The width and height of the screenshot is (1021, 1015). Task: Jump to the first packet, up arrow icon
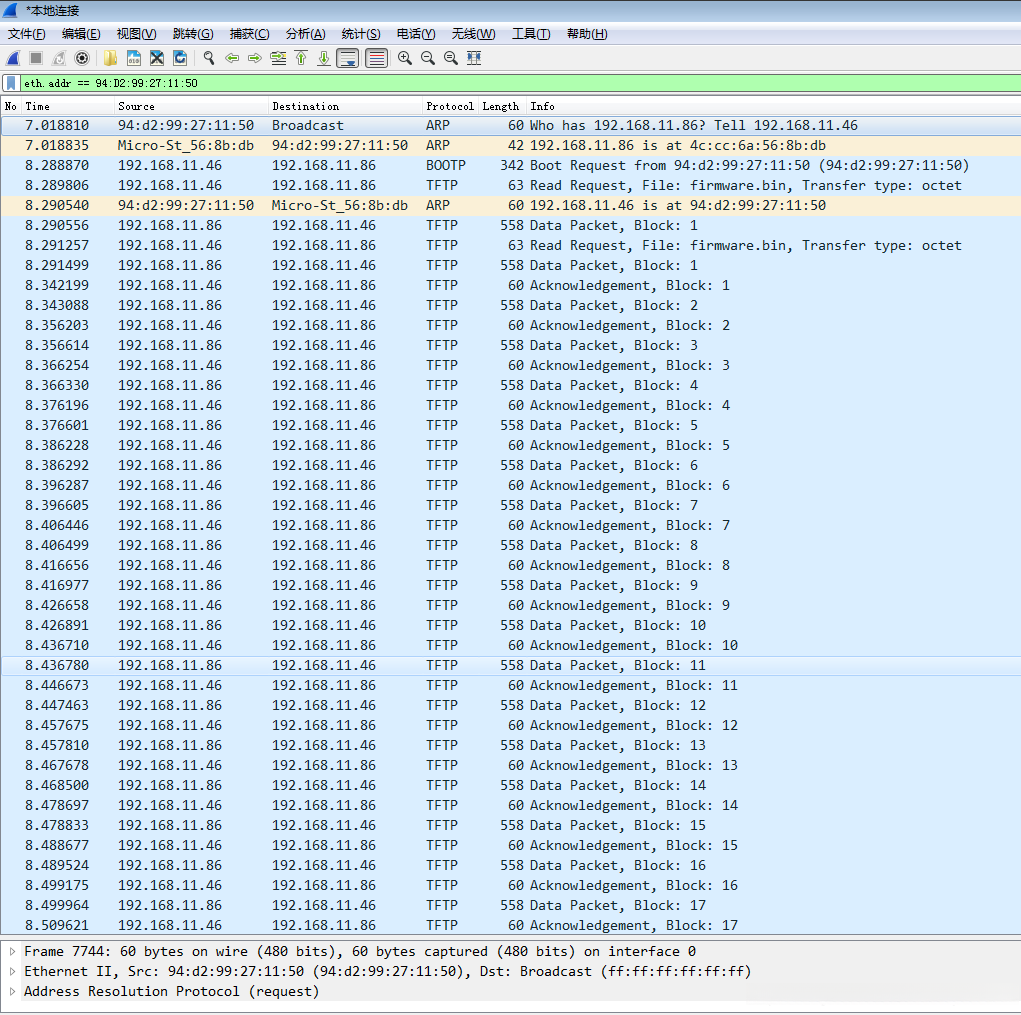pyautogui.click(x=301, y=59)
